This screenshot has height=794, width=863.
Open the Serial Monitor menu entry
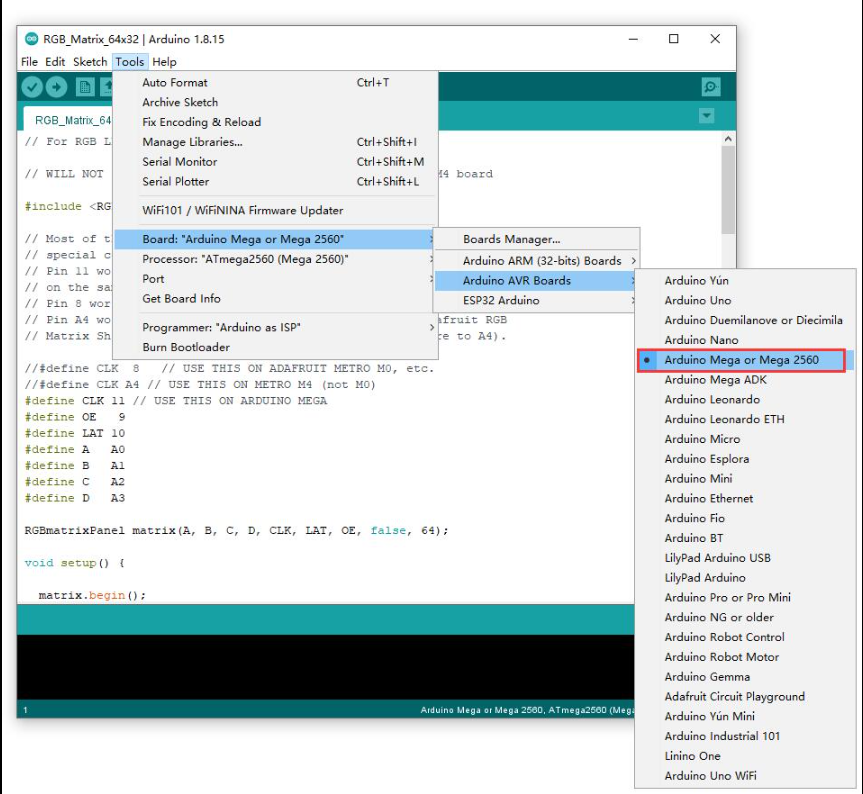(x=275, y=162)
